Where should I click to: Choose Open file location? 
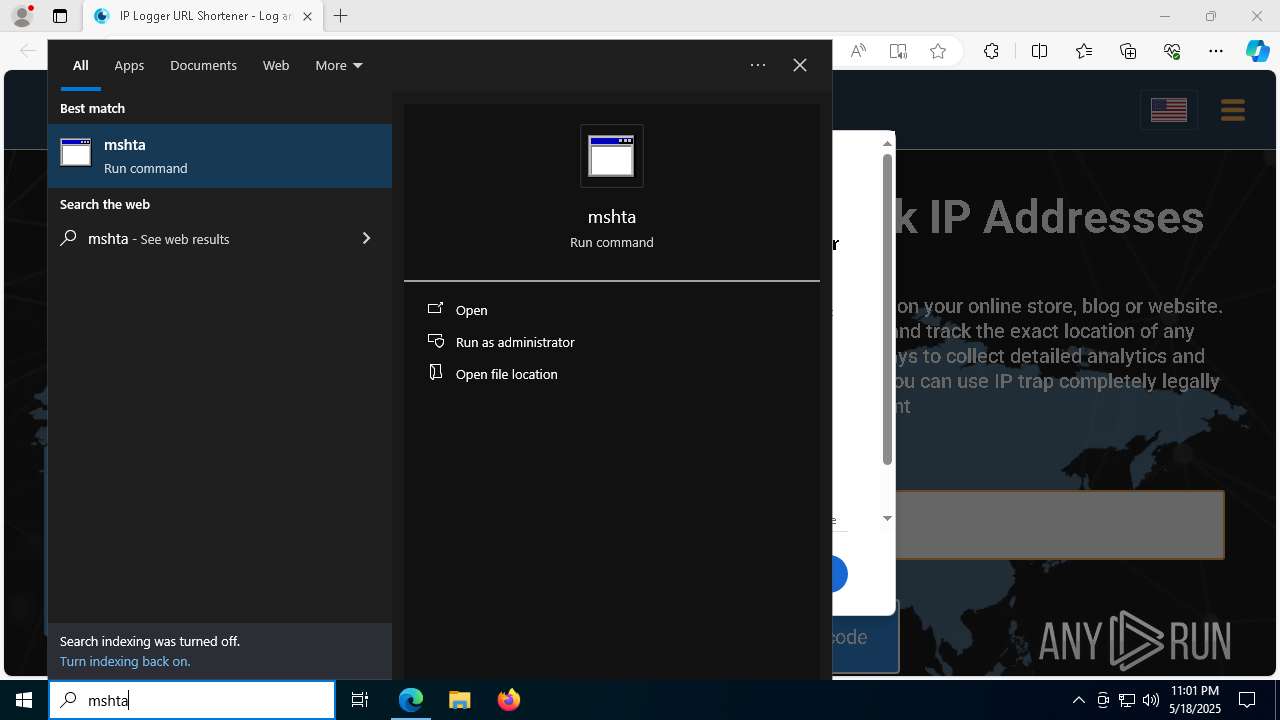coord(506,374)
